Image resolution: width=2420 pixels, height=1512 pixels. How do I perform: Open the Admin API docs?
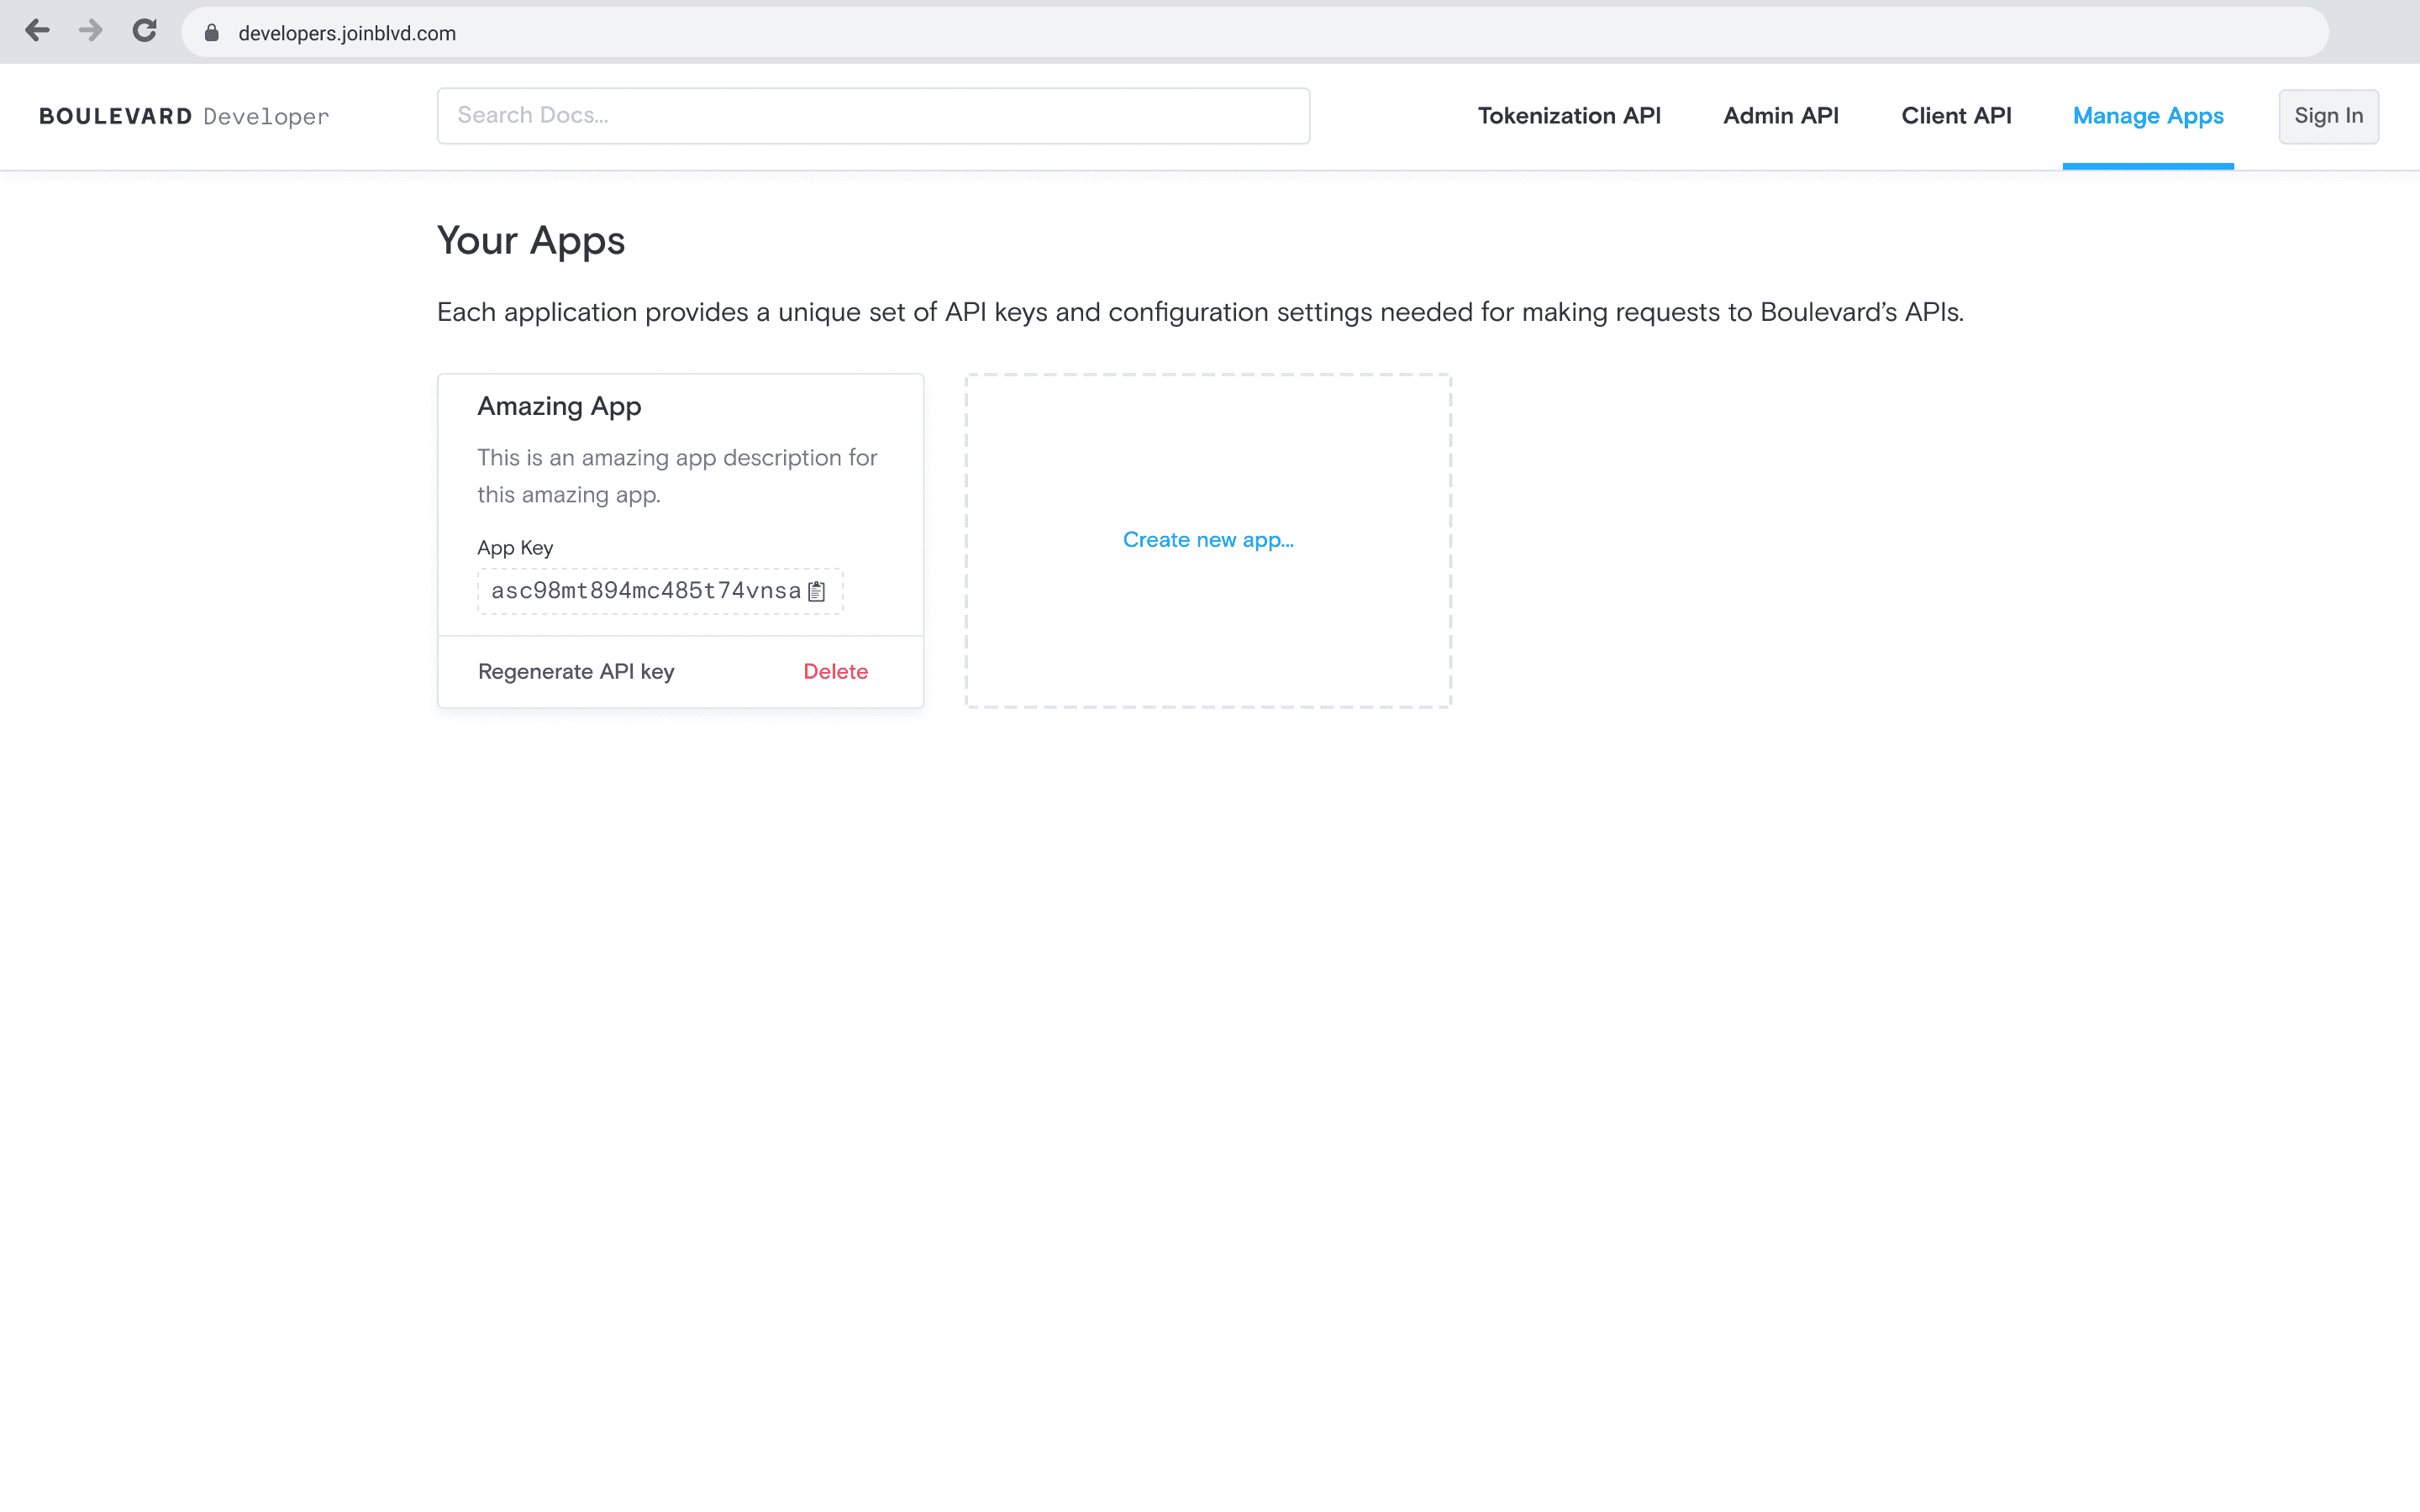click(x=1780, y=116)
